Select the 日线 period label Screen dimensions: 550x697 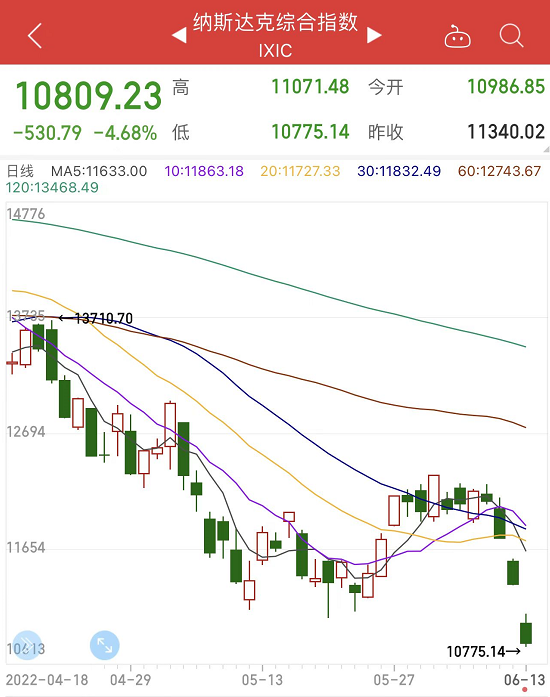(20, 171)
